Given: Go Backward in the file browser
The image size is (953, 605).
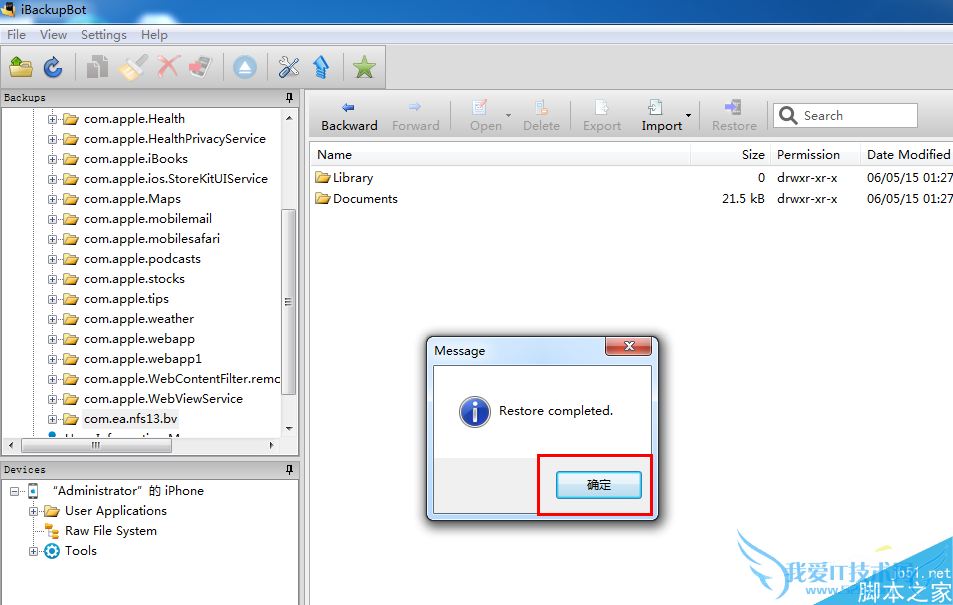Looking at the screenshot, I should [x=349, y=116].
